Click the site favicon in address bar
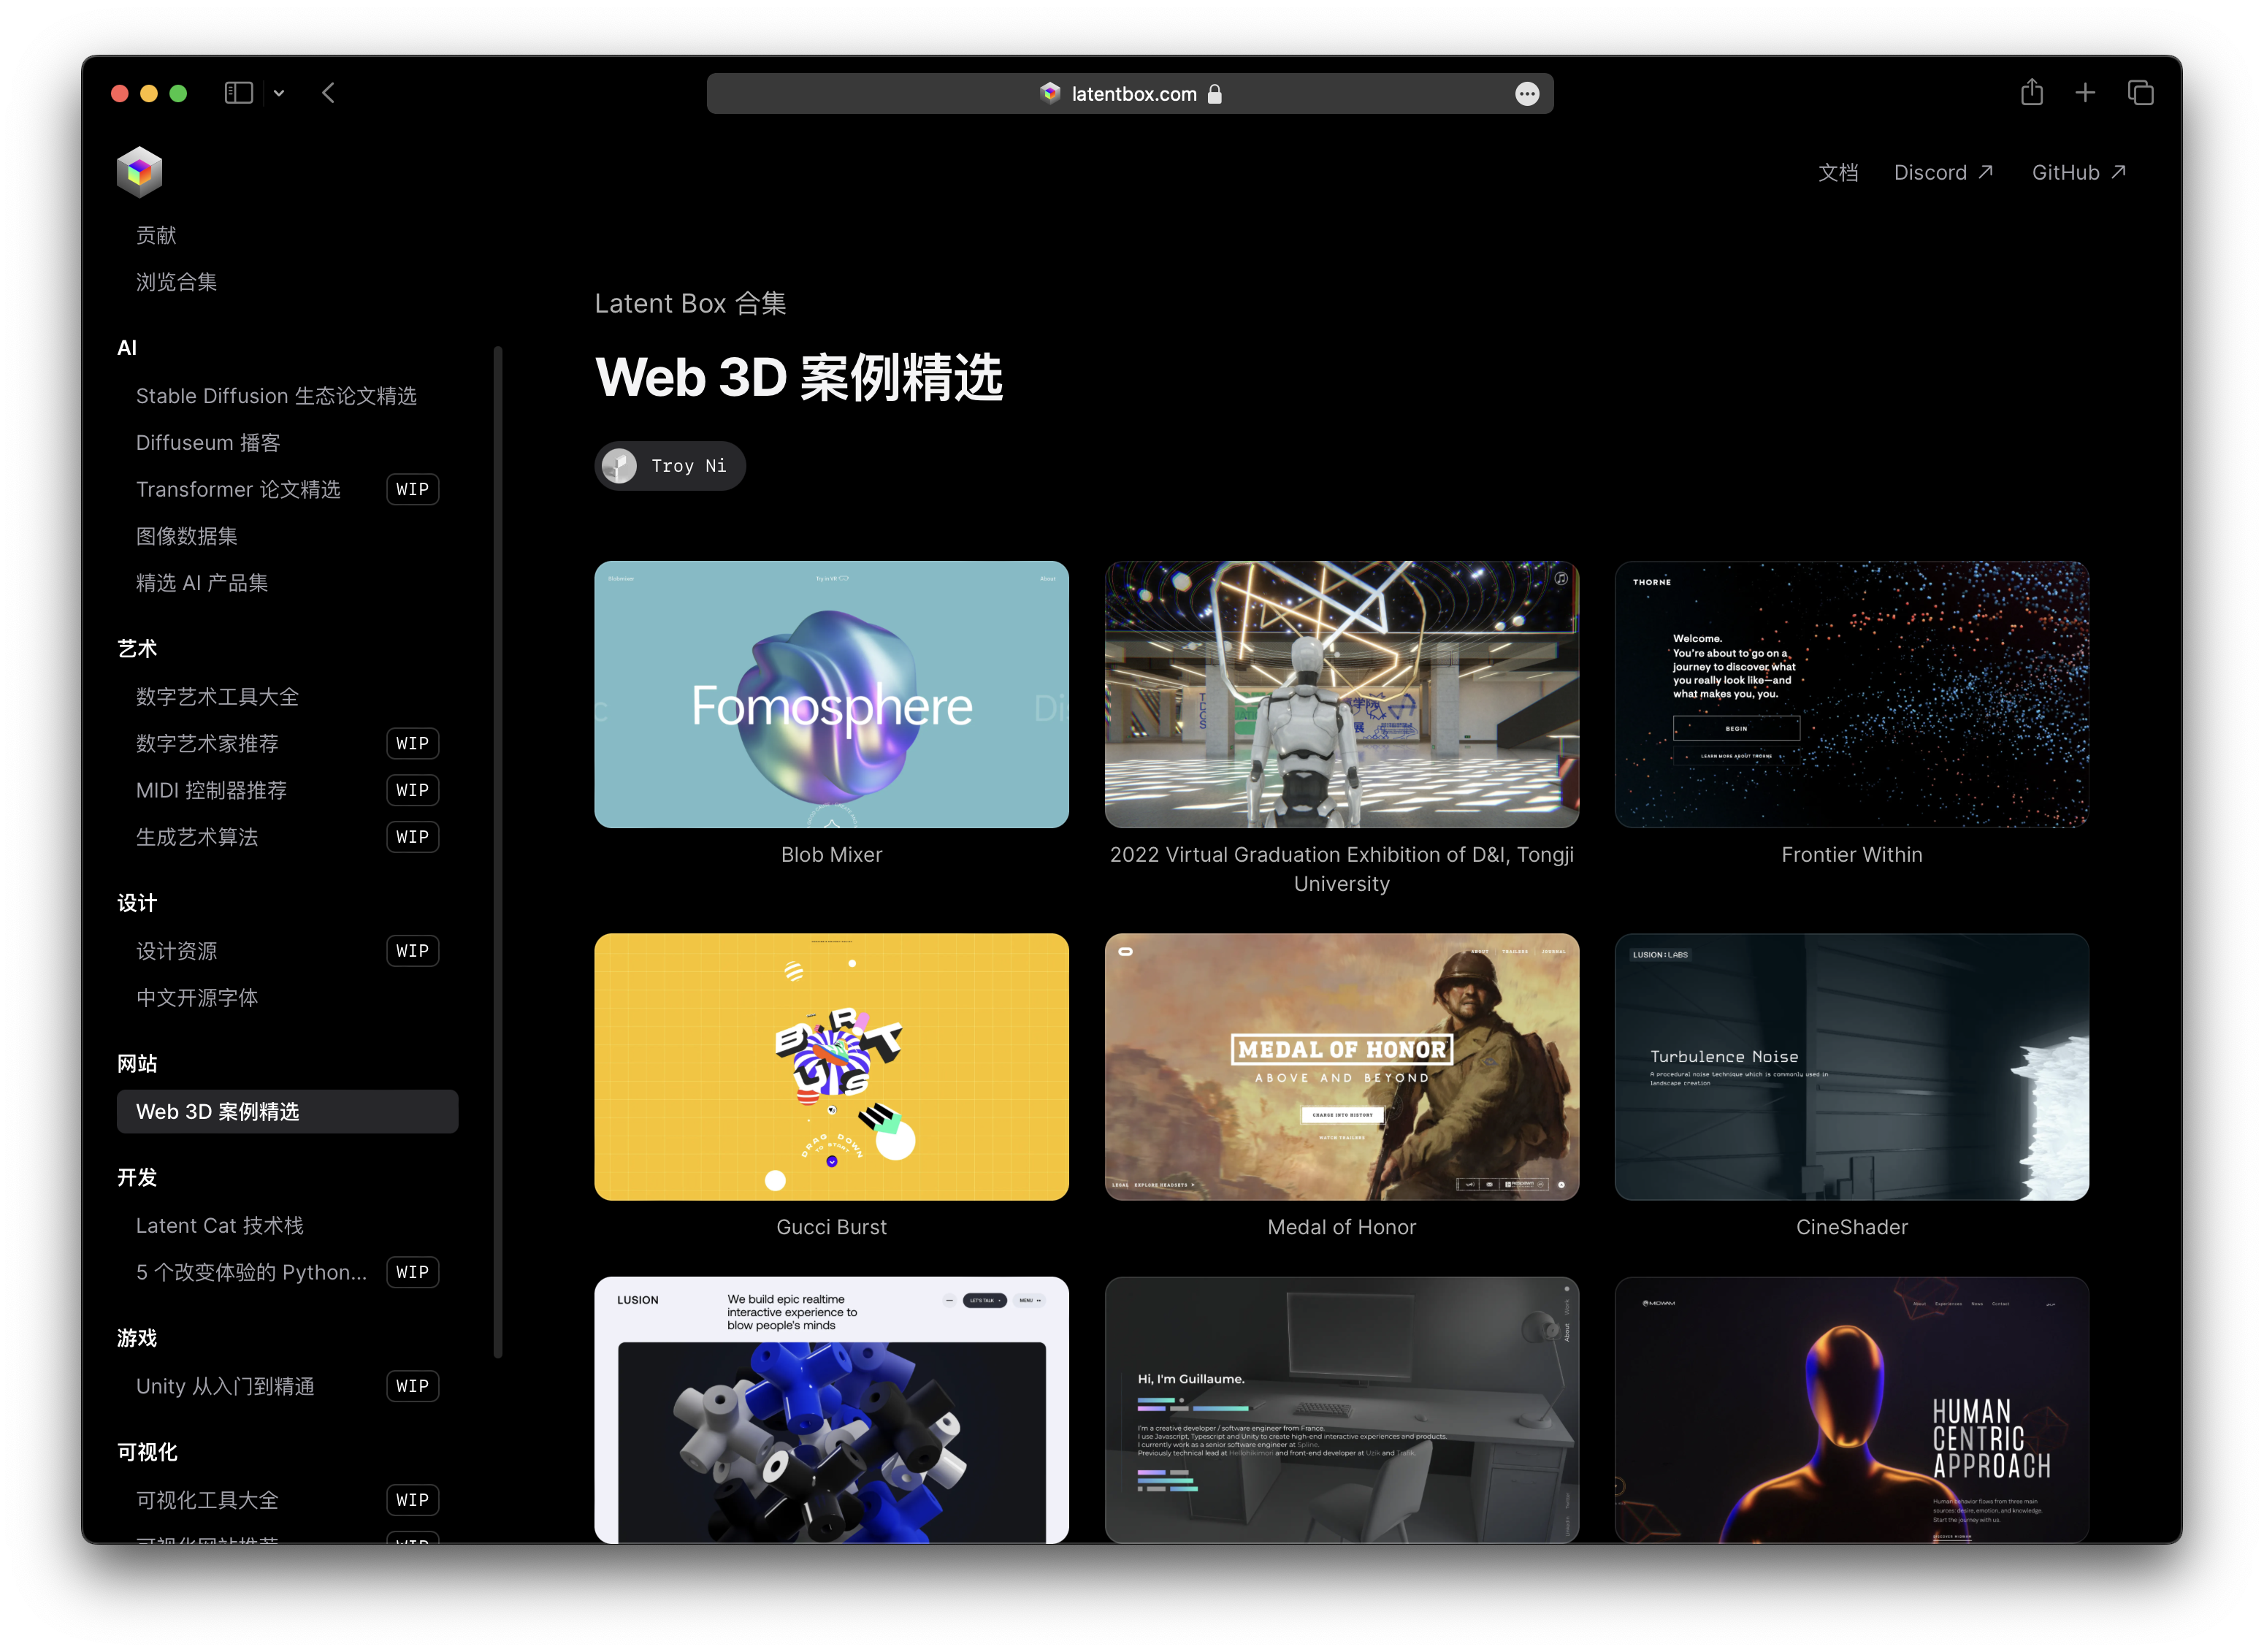Screen dimensions: 2264x1652 [x=1049, y=93]
